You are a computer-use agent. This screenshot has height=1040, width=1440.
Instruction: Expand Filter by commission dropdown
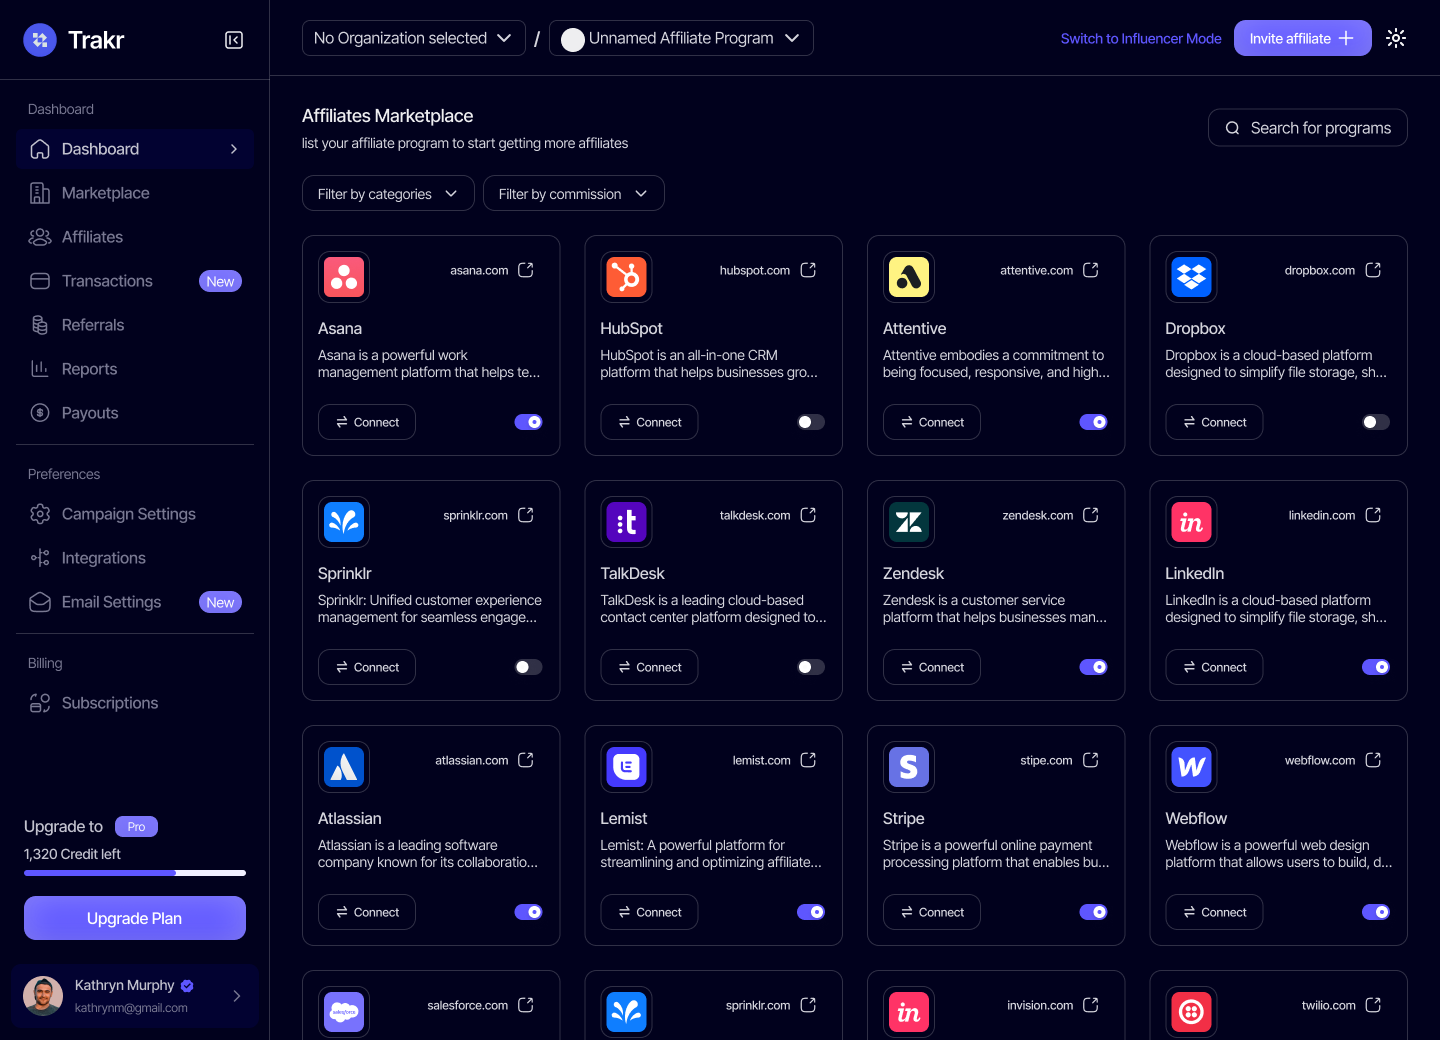573,194
